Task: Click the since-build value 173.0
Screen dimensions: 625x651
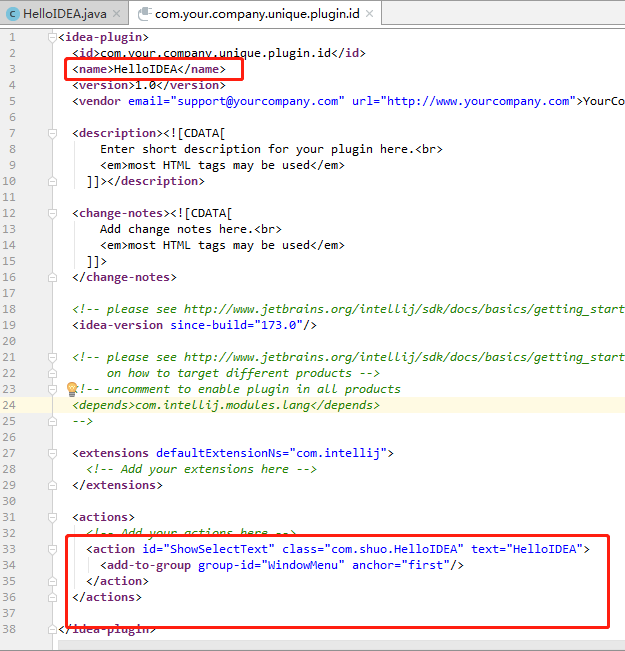Action: 278,325
